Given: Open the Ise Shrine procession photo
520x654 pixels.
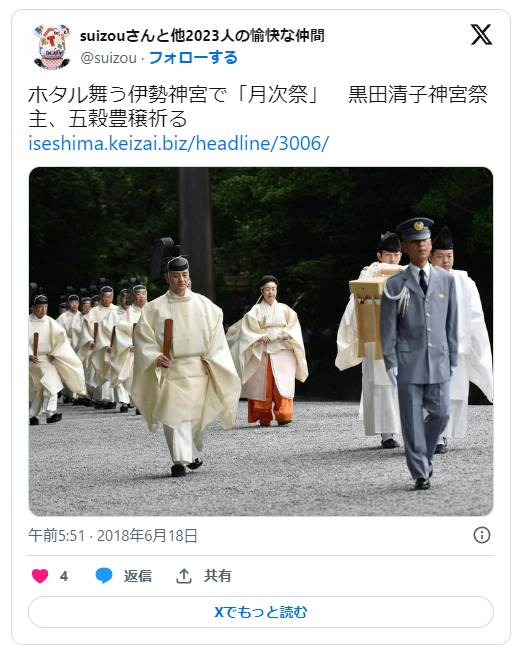Looking at the screenshot, I should tap(261, 341).
